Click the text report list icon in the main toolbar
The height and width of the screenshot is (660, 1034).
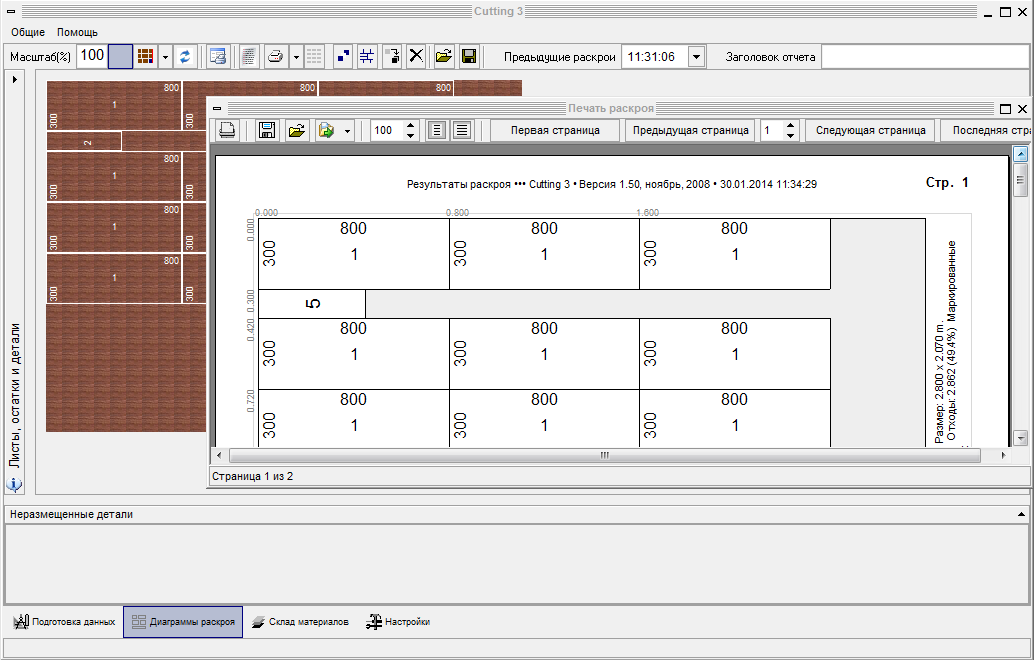click(249, 57)
